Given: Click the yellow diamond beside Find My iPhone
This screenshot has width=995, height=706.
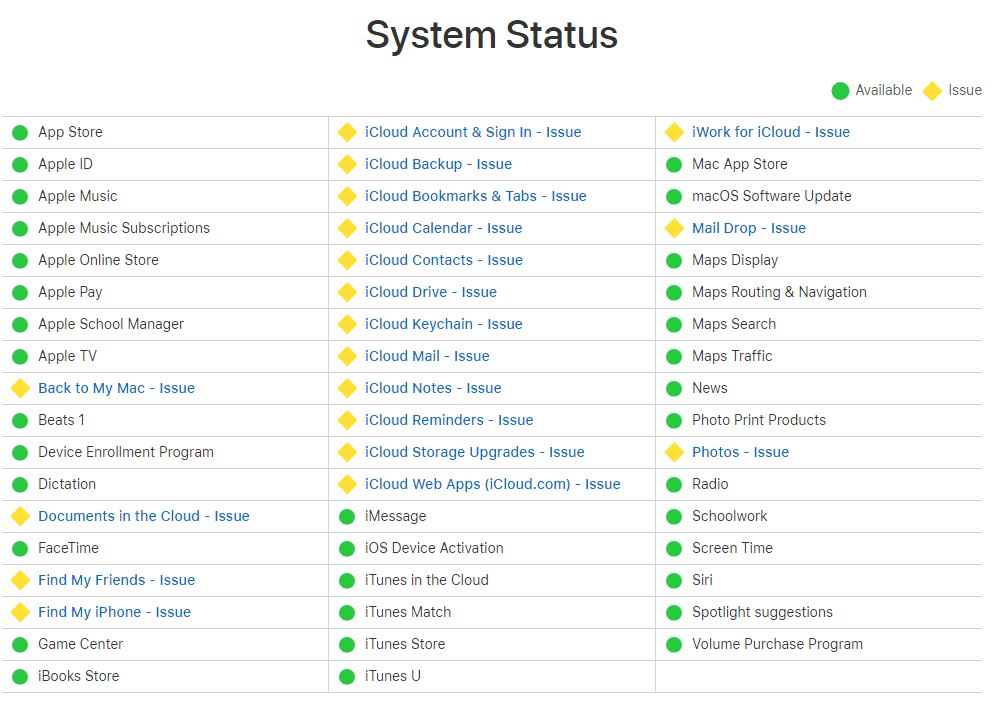Looking at the screenshot, I should pyautogui.click(x=20, y=612).
